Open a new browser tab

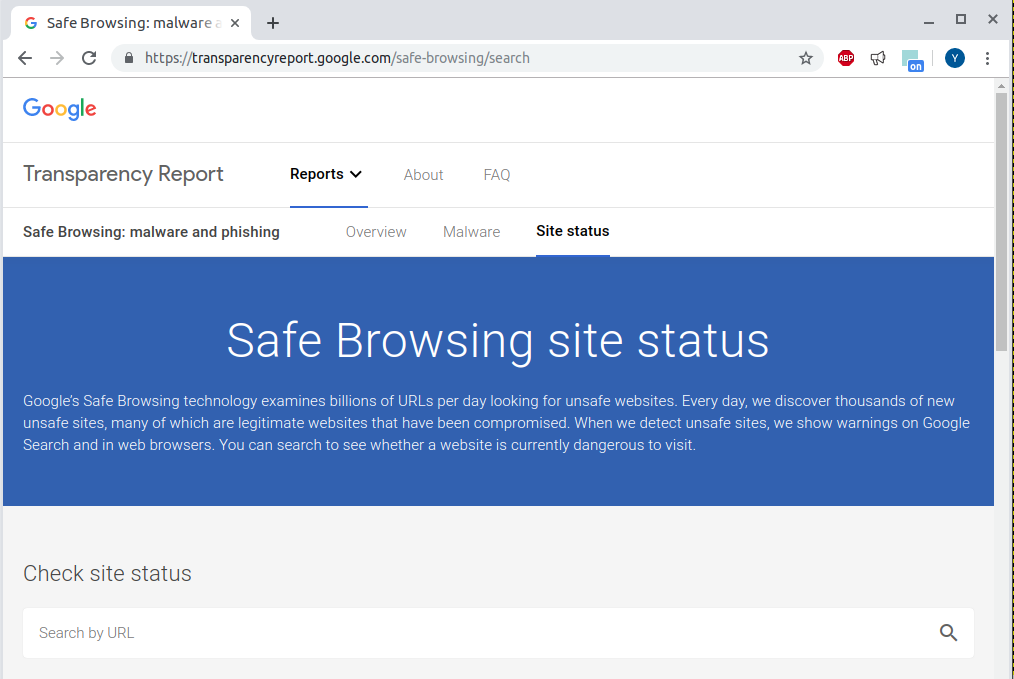273,20
